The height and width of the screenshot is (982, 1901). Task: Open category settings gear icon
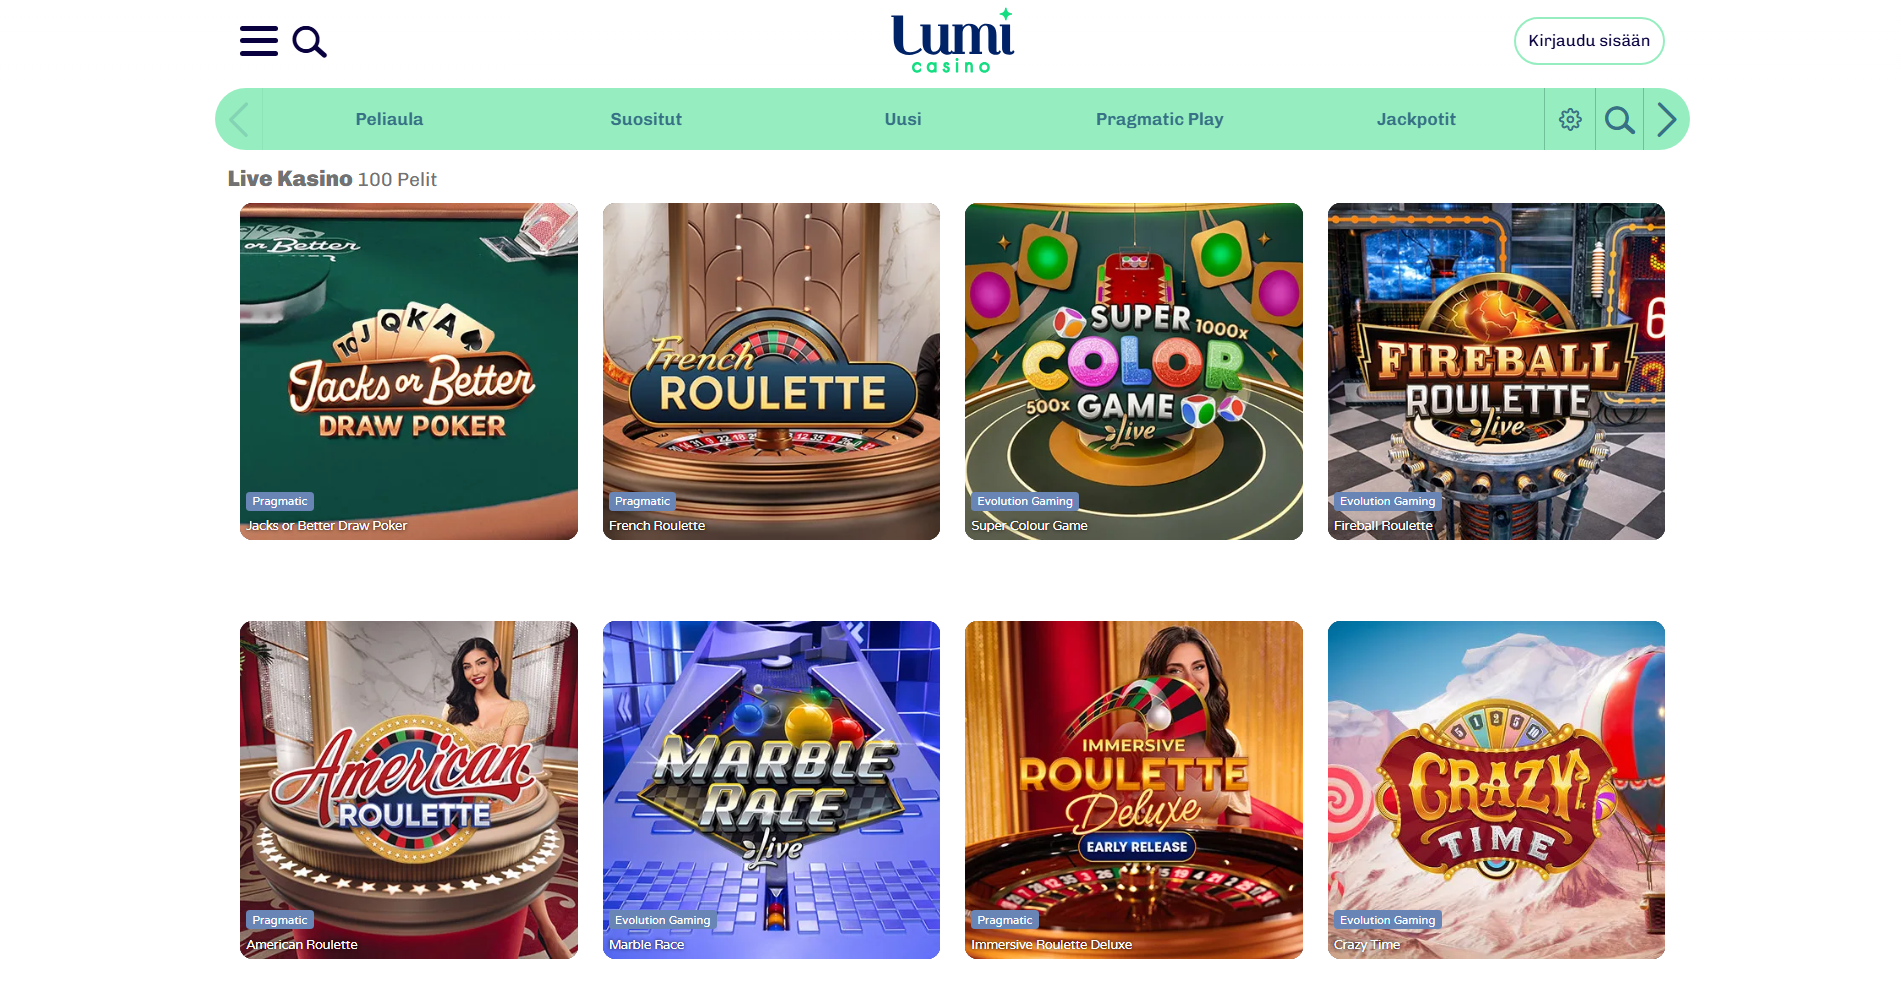coord(1570,119)
